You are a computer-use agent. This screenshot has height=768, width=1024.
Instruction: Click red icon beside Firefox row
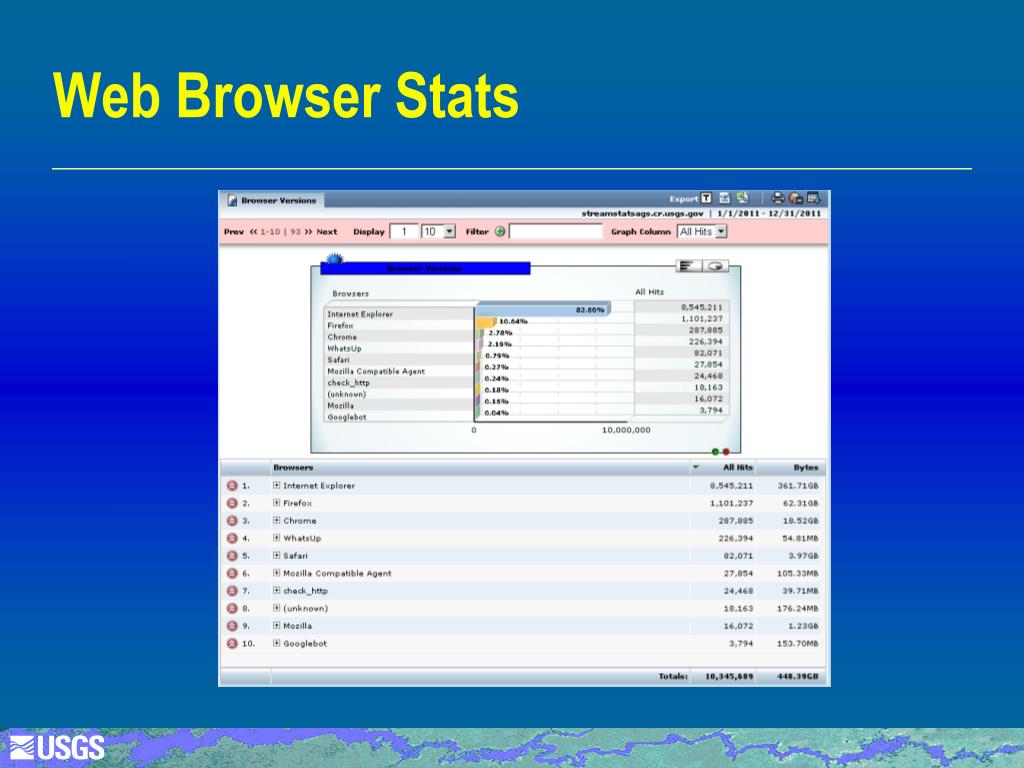pos(232,504)
